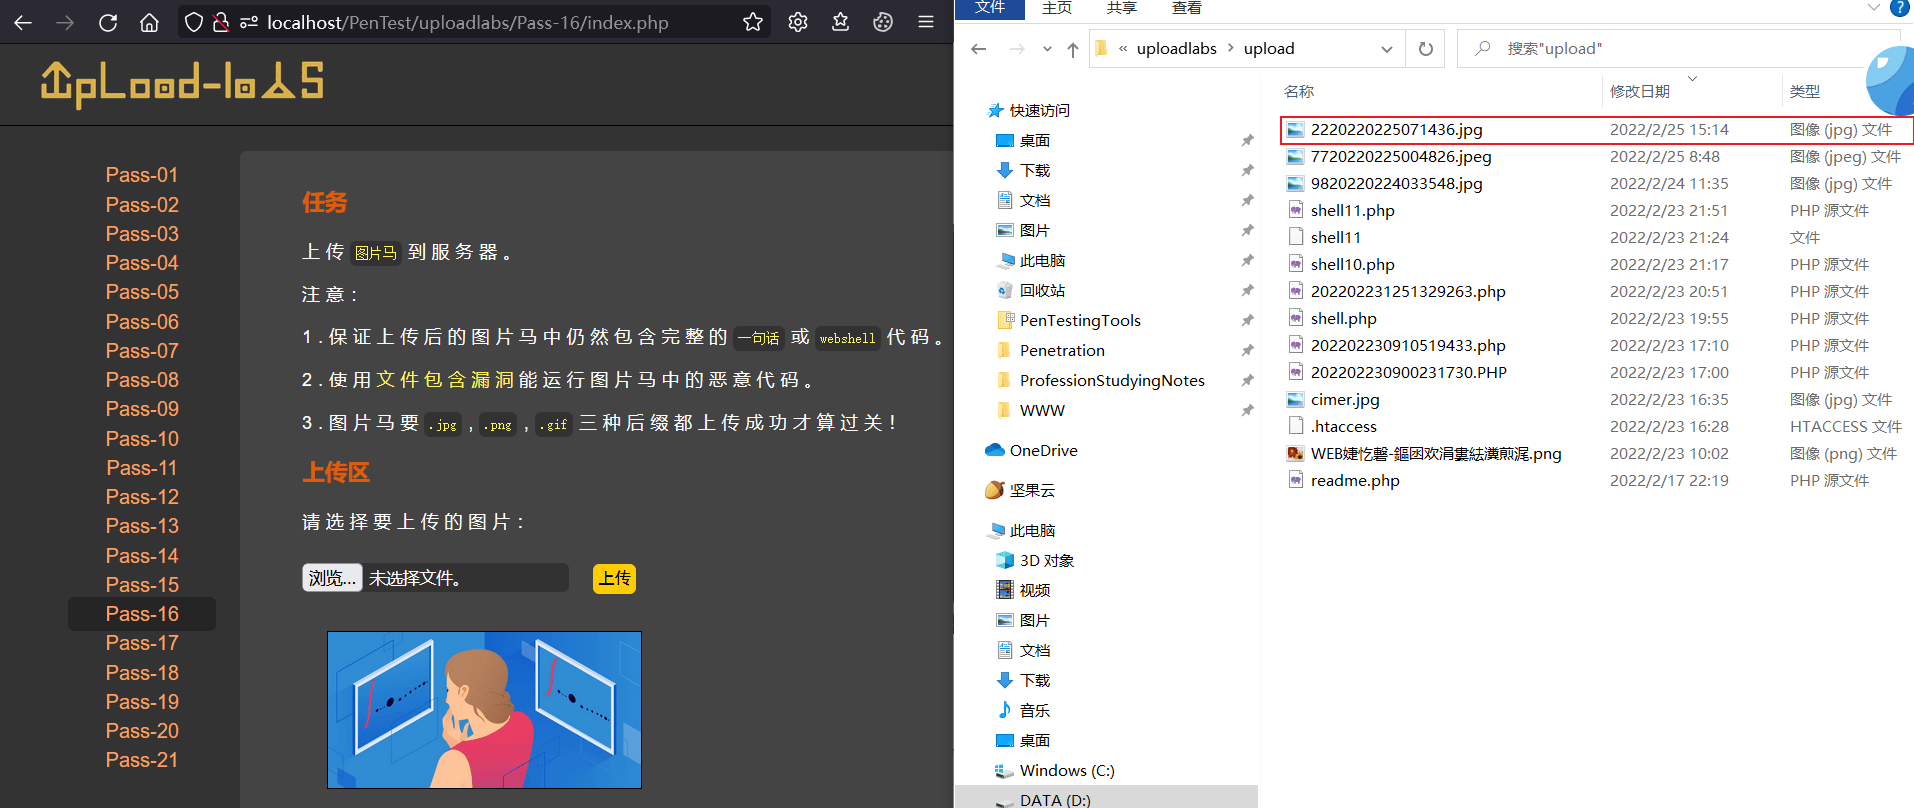Switch to the 查看 ribbon tab
1914x808 pixels.
(1187, 8)
